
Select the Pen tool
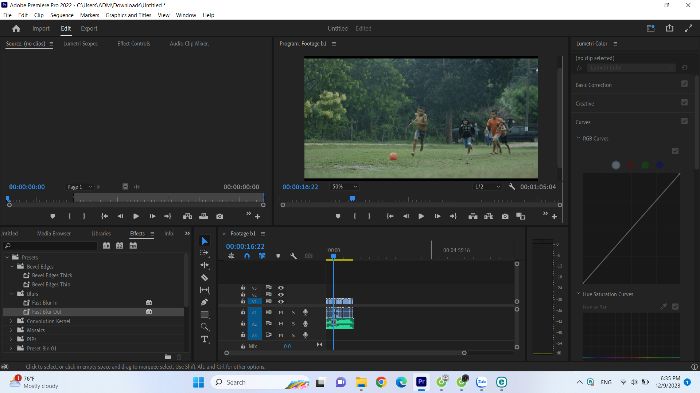[x=204, y=302]
